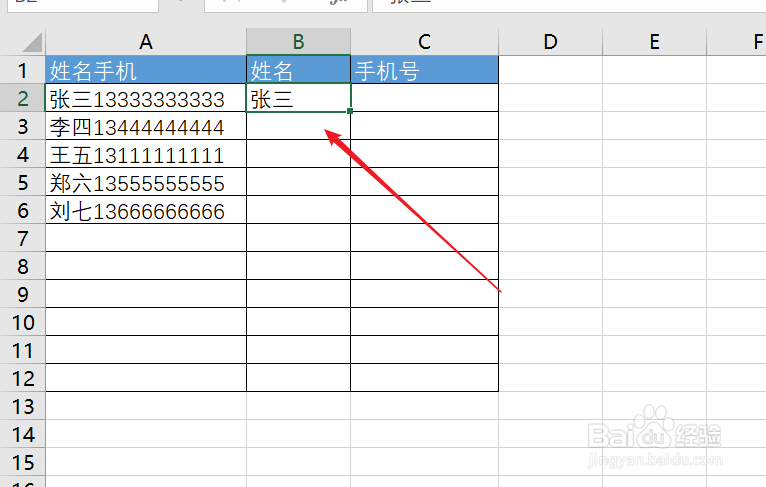The image size is (766, 487).
Task: Select empty cell C3 in 李四 row
Action: (425, 127)
